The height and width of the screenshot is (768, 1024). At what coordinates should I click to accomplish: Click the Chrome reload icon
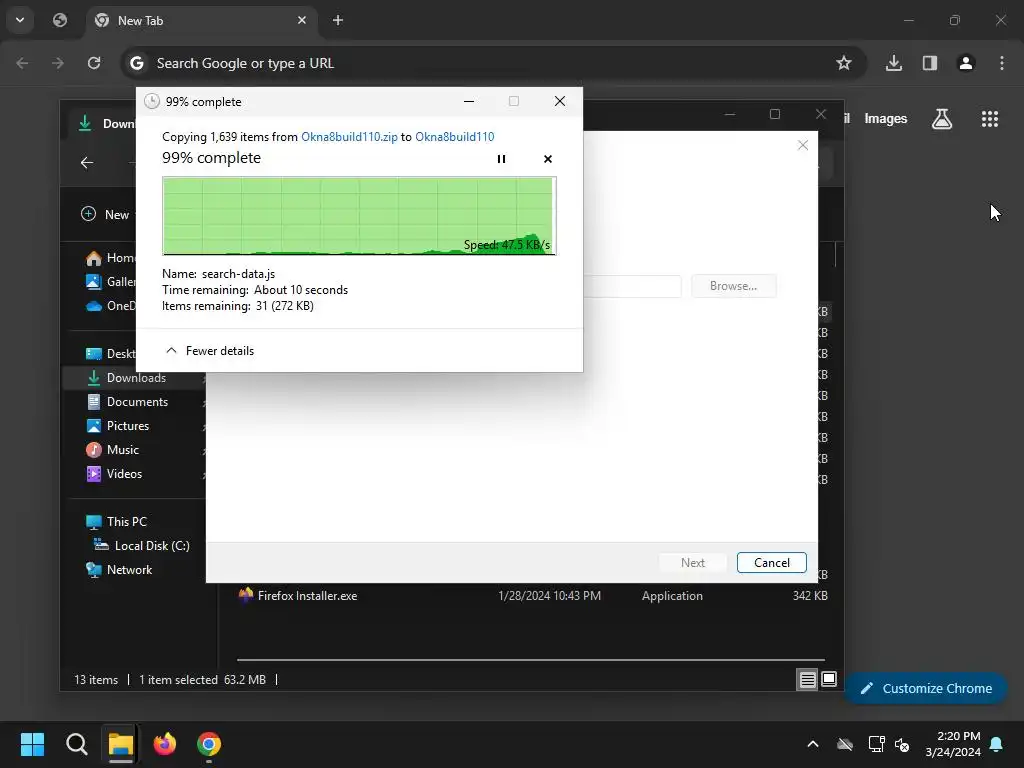[94, 63]
